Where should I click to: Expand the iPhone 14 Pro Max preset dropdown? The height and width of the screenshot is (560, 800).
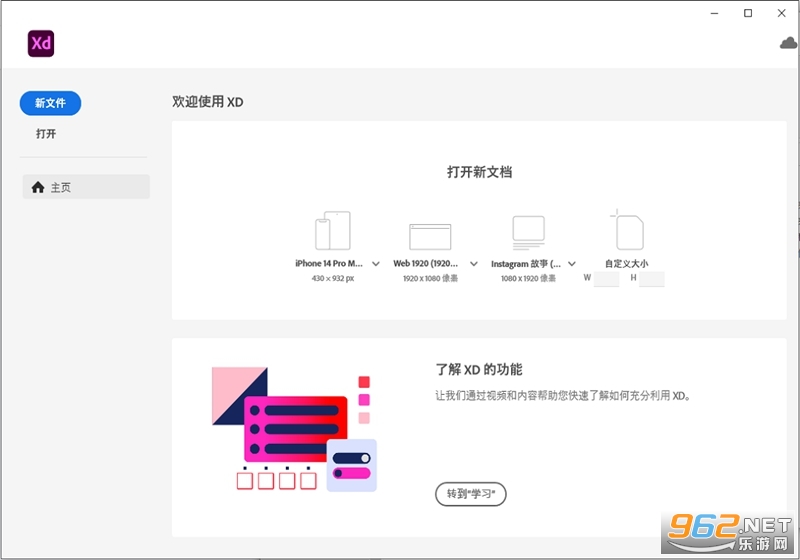pyautogui.click(x=376, y=264)
